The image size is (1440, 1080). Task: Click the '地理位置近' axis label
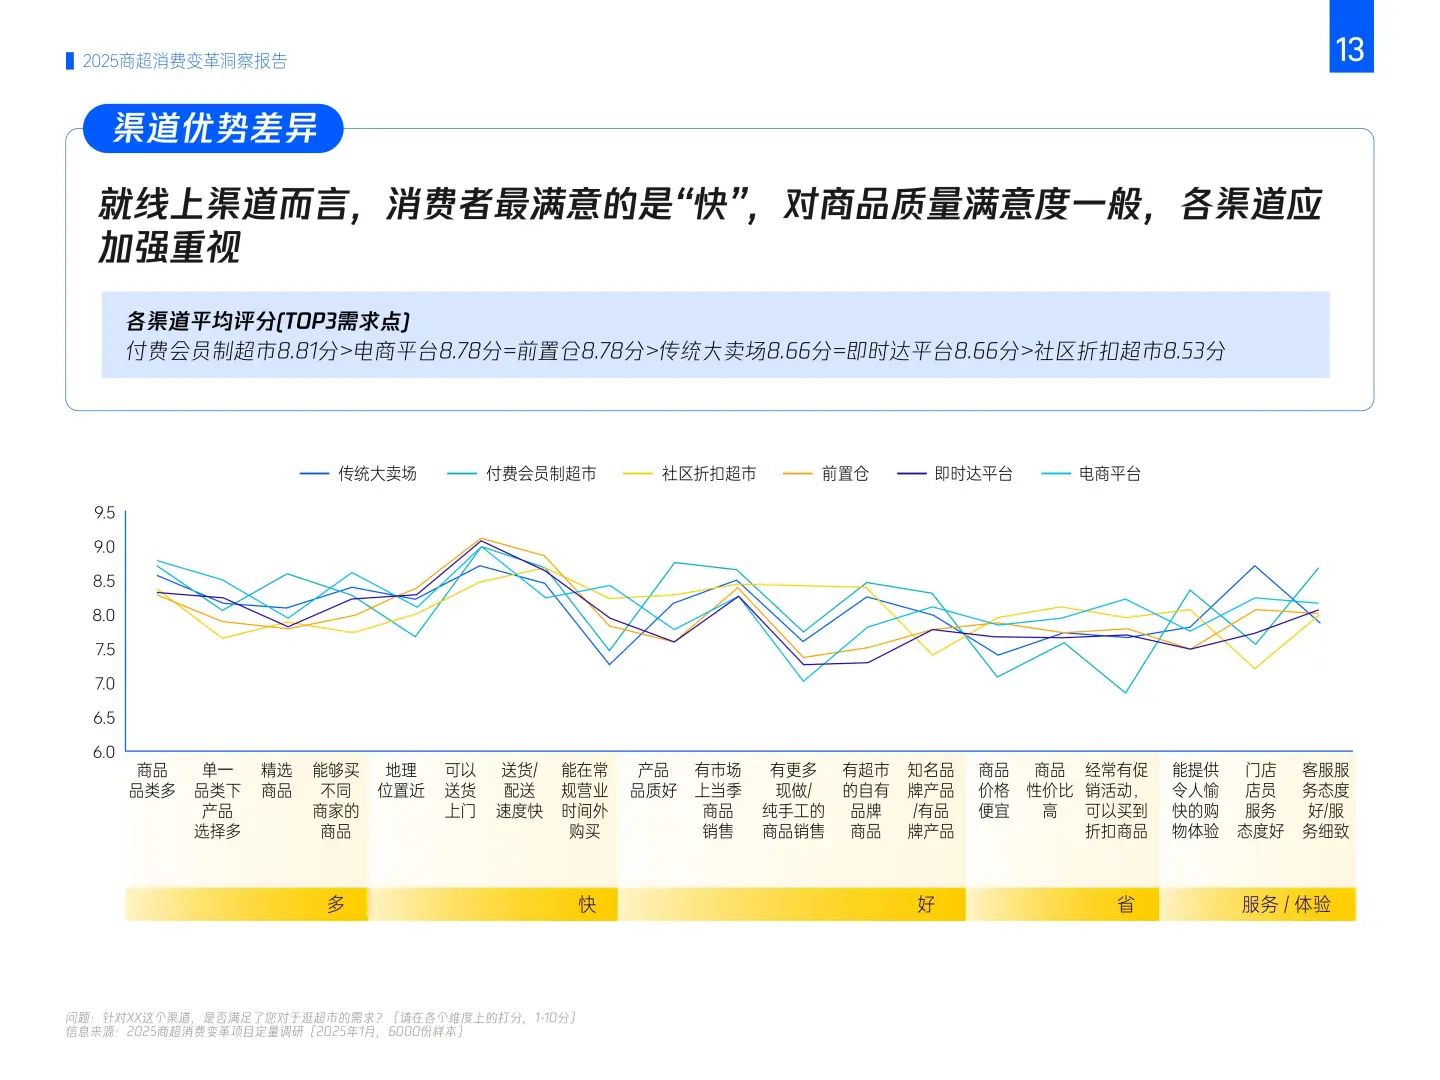401,780
